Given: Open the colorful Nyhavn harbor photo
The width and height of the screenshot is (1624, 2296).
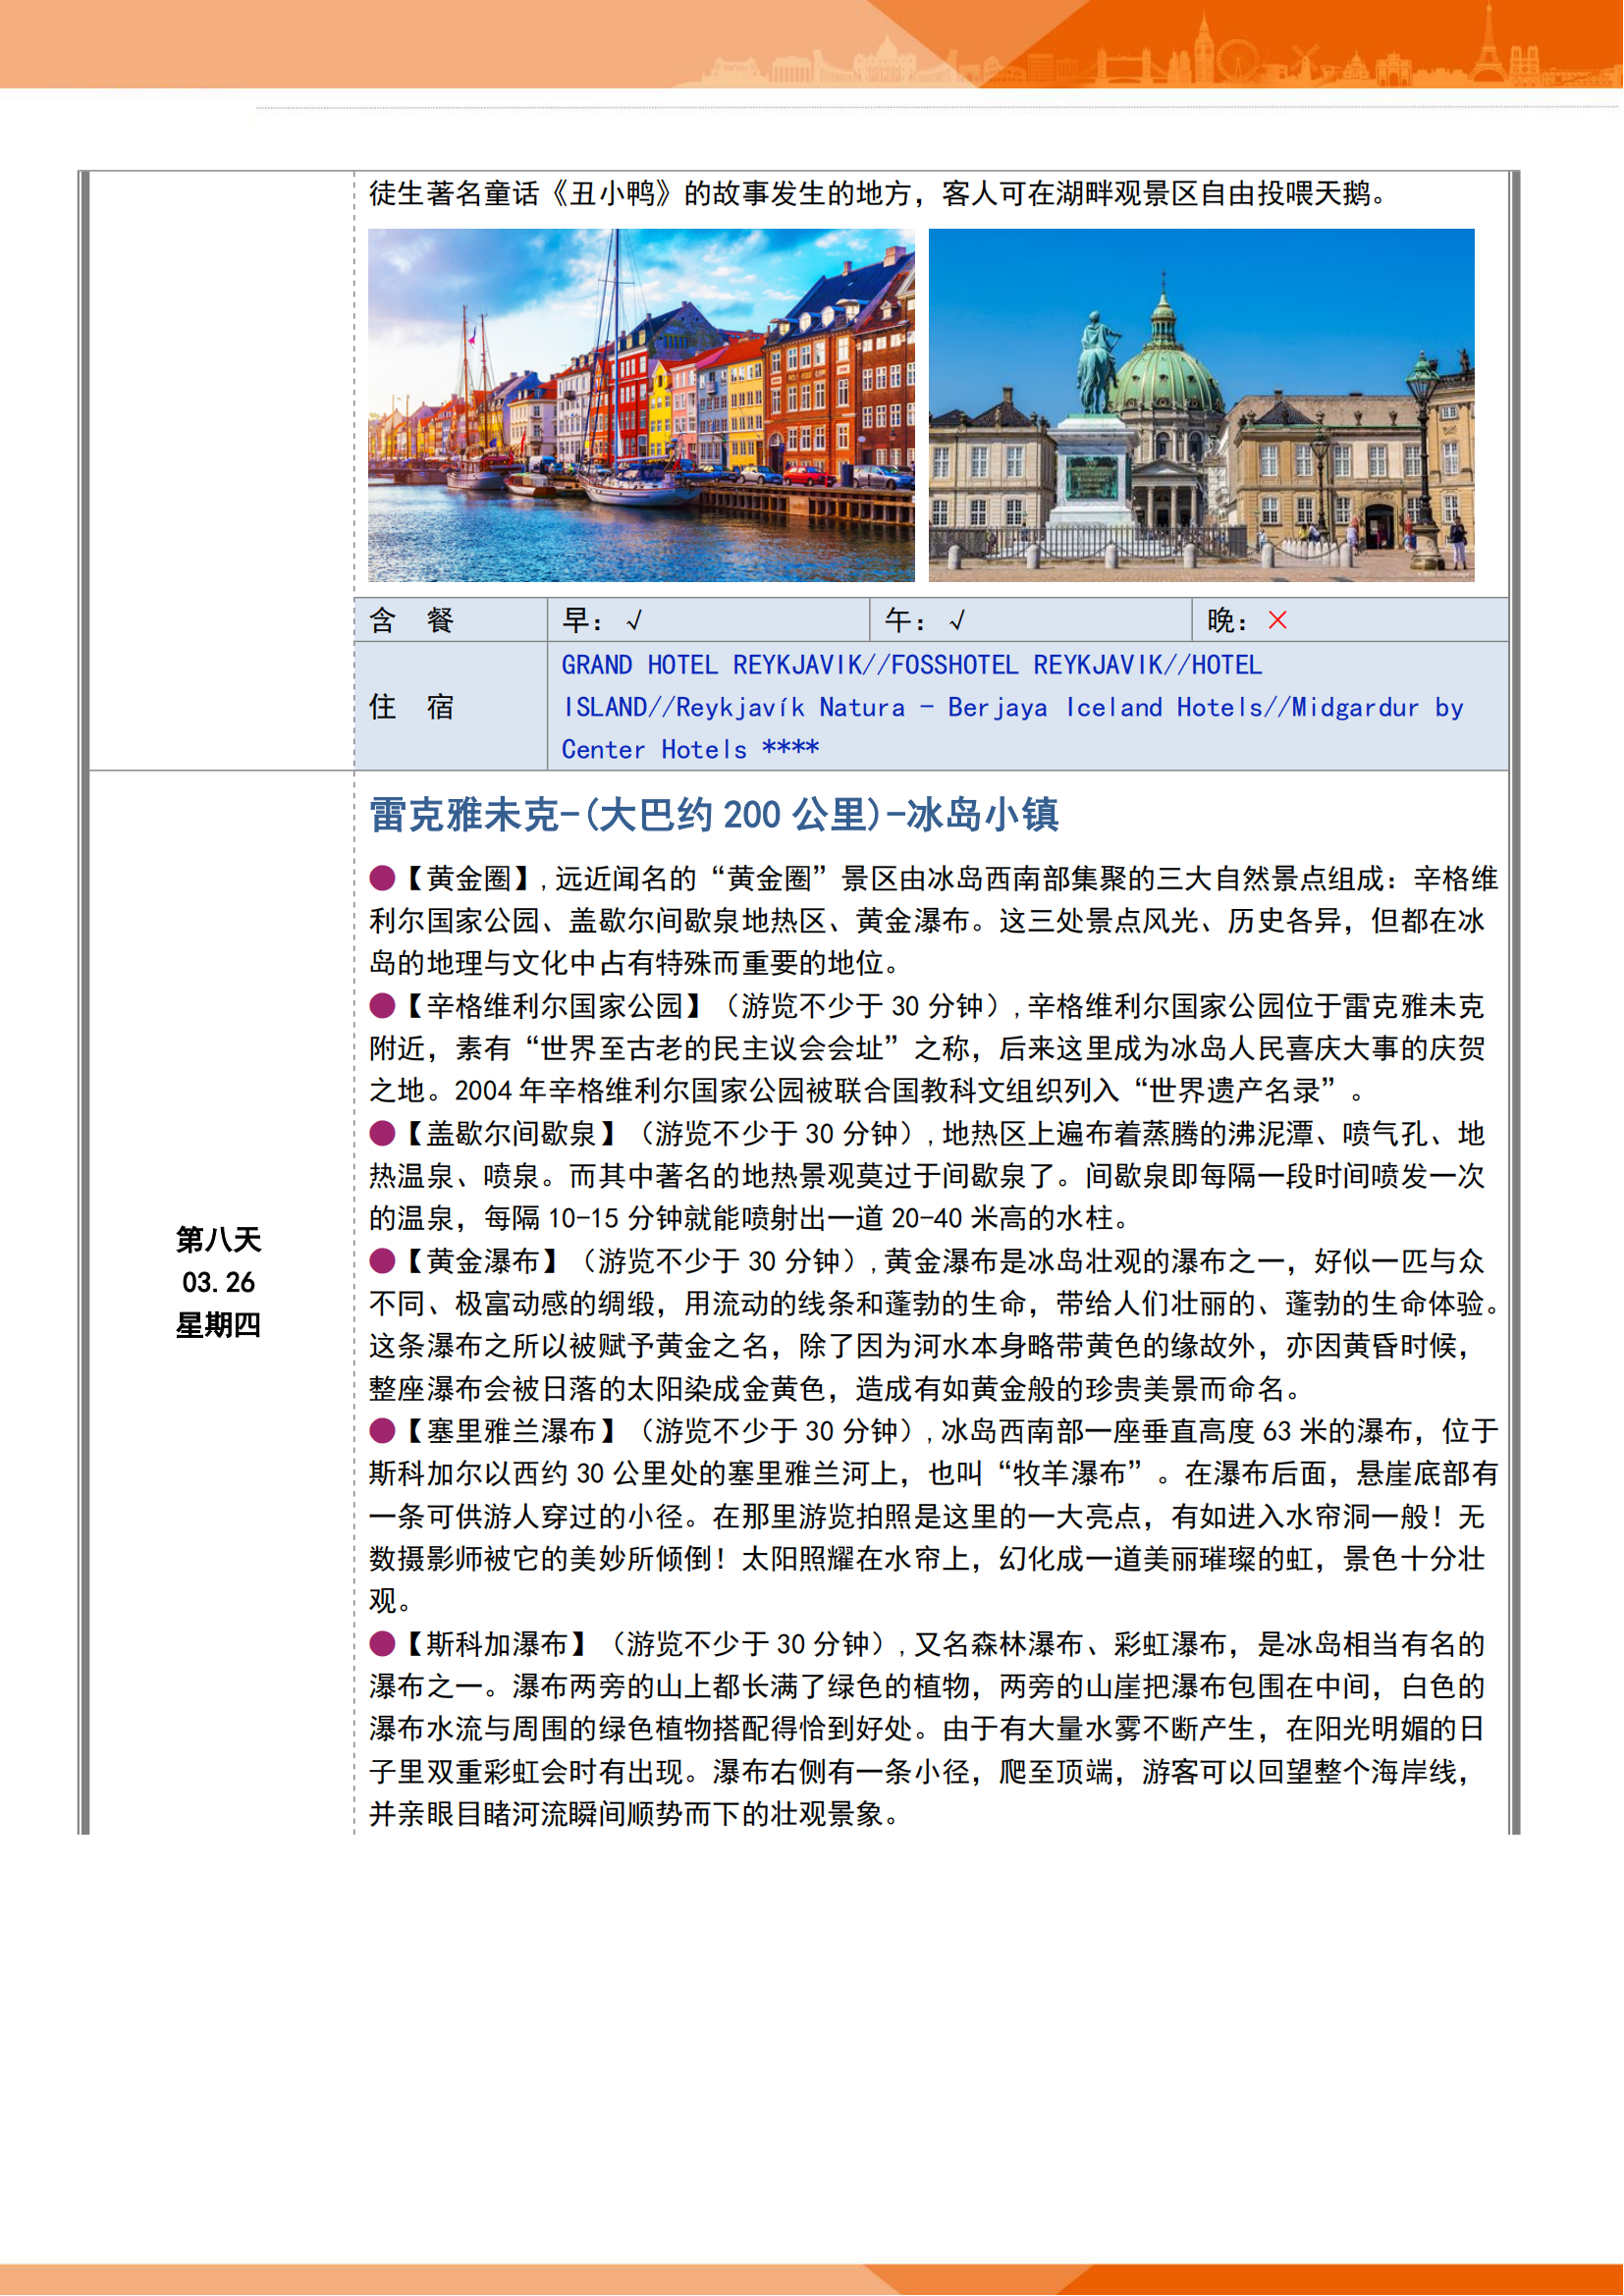Looking at the screenshot, I should [641, 405].
